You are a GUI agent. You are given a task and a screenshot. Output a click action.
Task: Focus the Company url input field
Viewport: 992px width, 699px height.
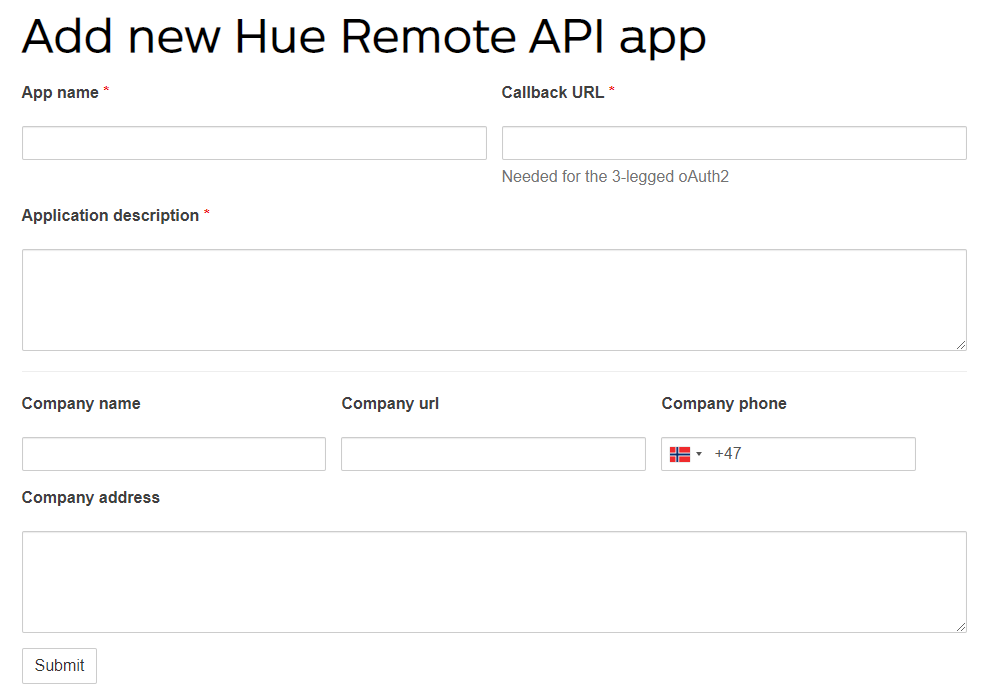click(493, 454)
